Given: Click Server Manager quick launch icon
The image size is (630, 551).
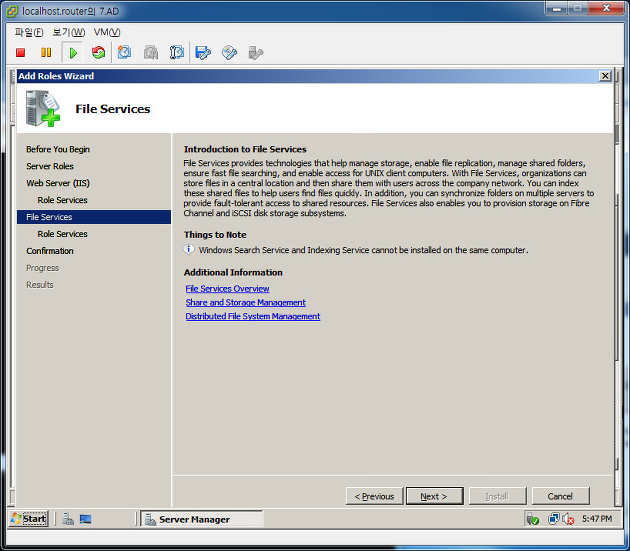Looking at the screenshot, I should pyautogui.click(x=68, y=519).
